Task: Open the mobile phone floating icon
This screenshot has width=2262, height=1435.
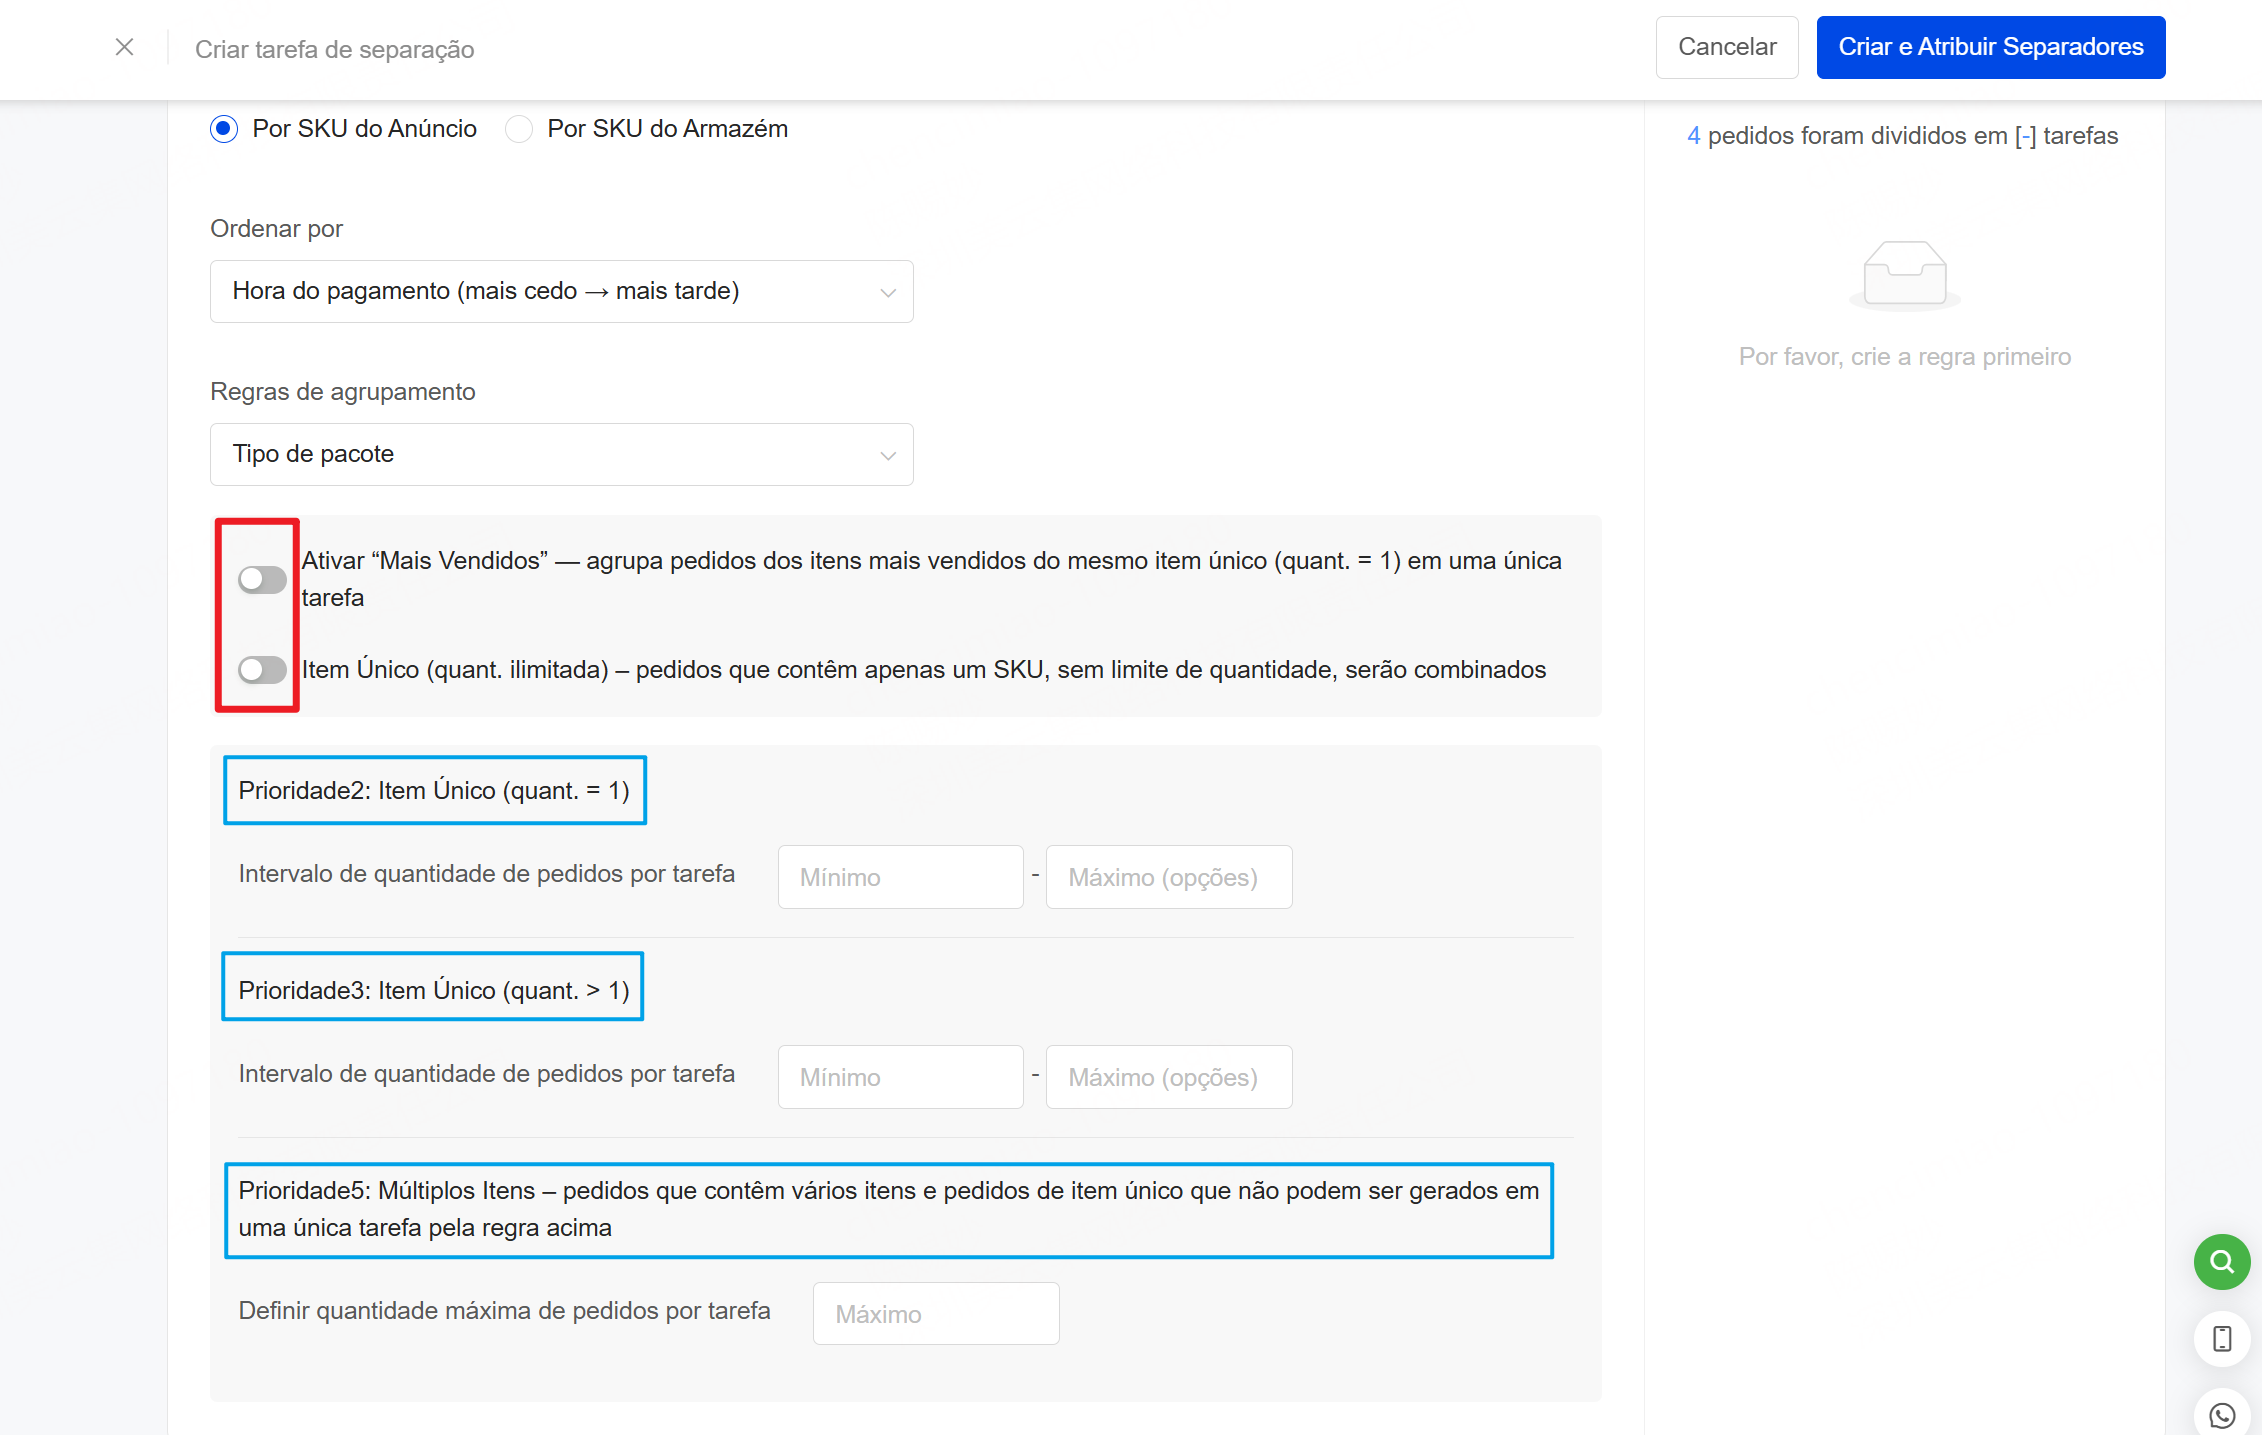Action: pyautogui.click(x=2221, y=1338)
